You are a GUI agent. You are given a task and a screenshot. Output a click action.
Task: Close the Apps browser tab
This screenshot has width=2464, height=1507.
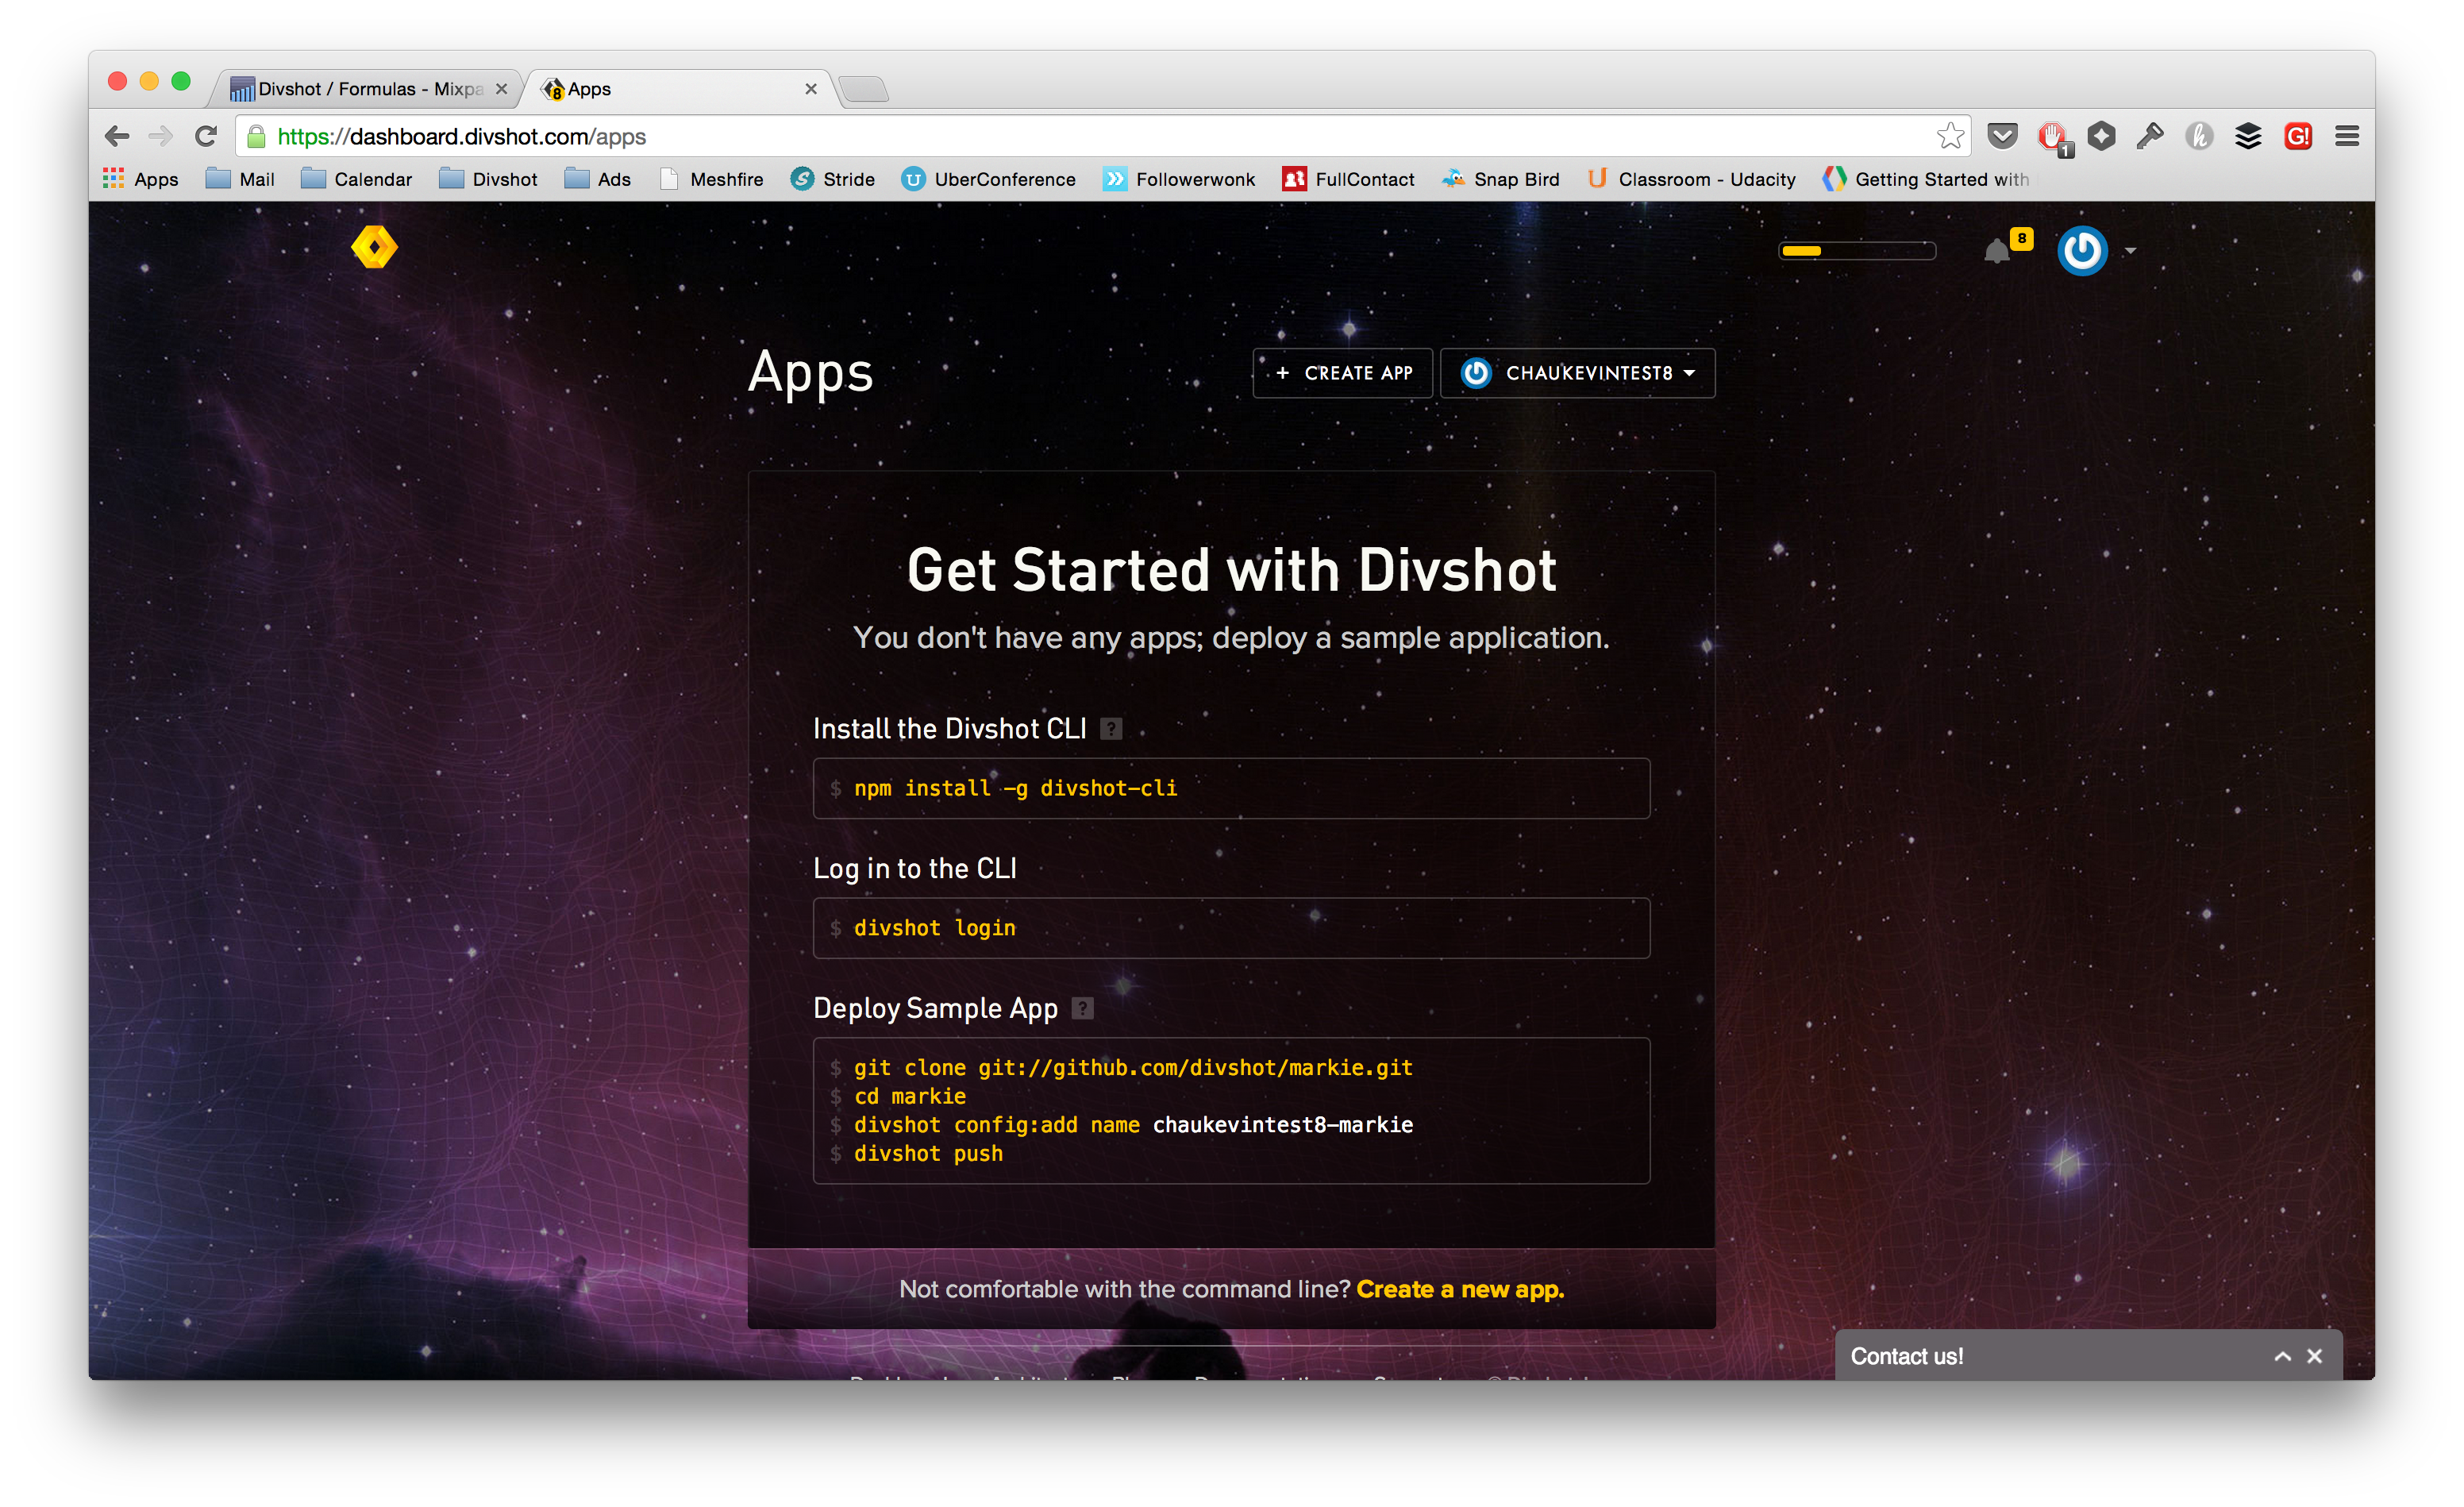pos(811,89)
